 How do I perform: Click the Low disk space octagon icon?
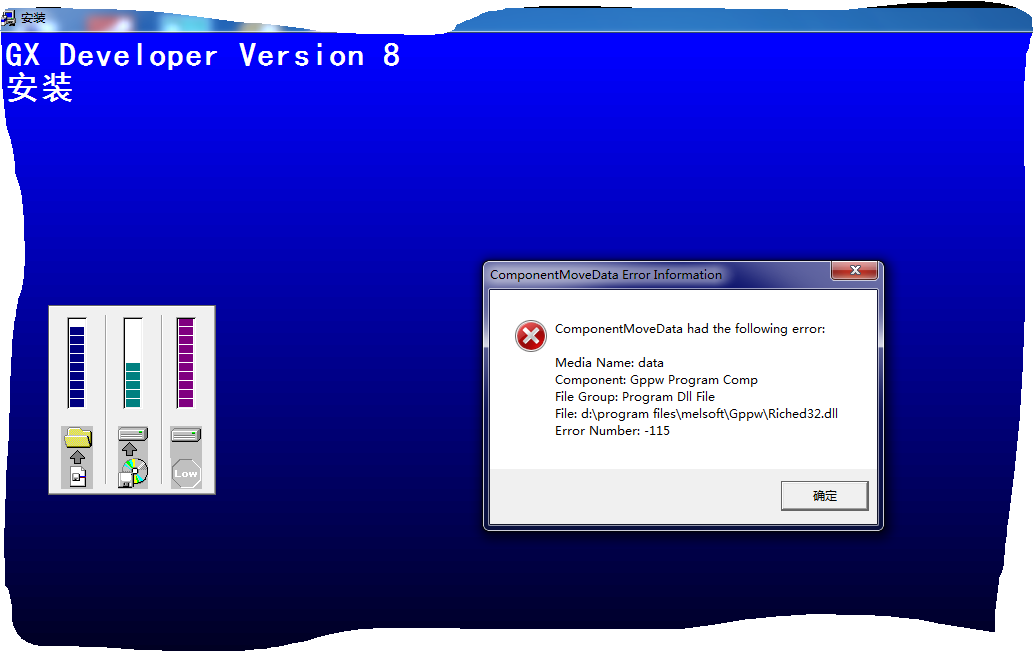[186, 473]
